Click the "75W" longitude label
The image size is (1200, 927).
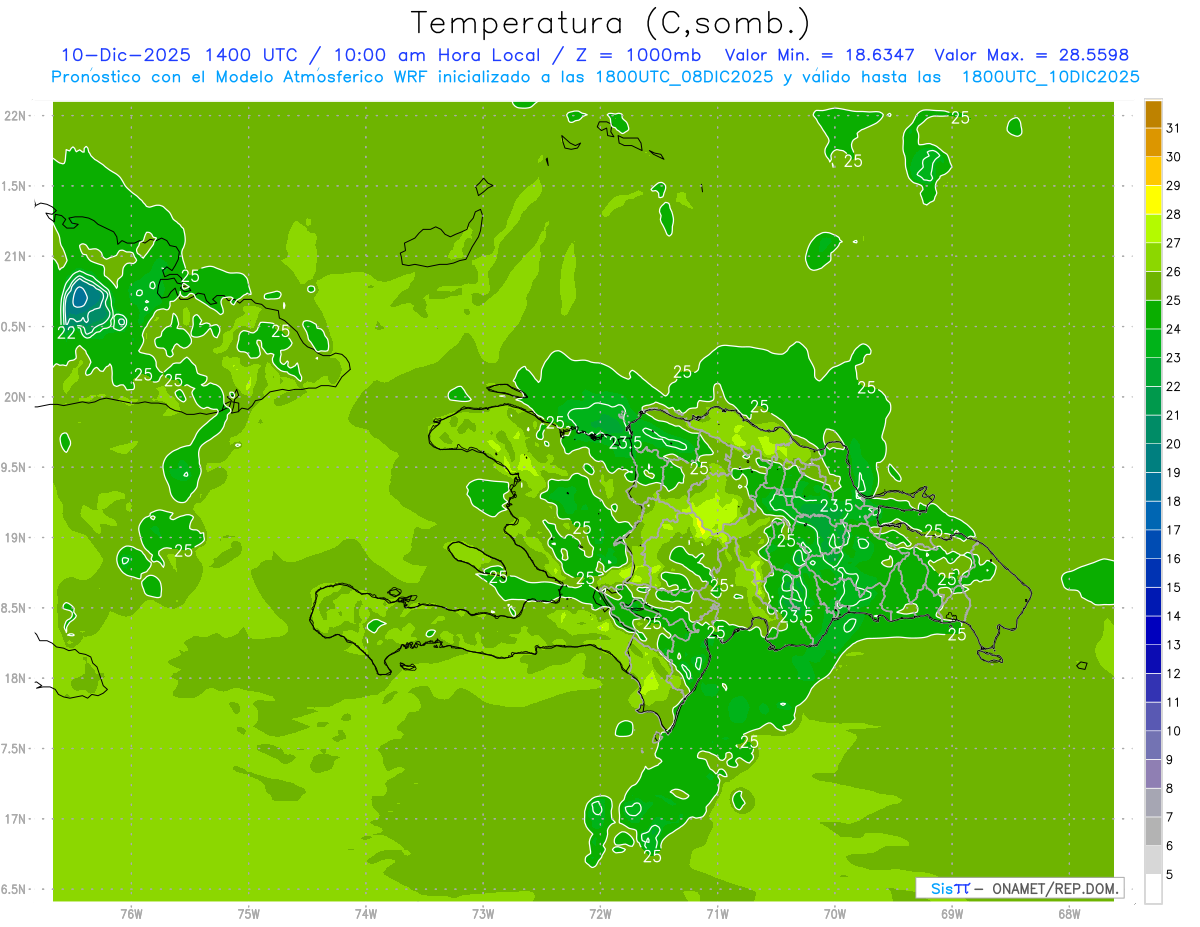click(248, 913)
